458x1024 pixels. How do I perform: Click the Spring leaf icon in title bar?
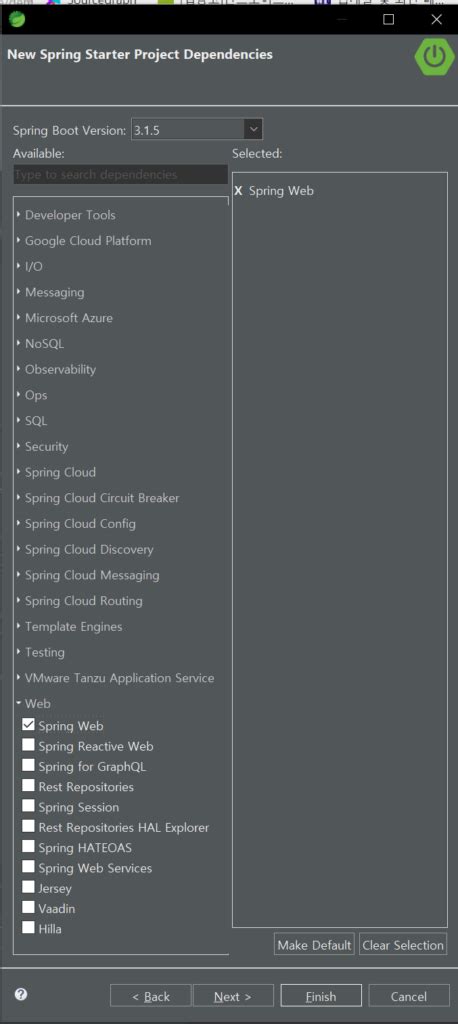[17, 19]
